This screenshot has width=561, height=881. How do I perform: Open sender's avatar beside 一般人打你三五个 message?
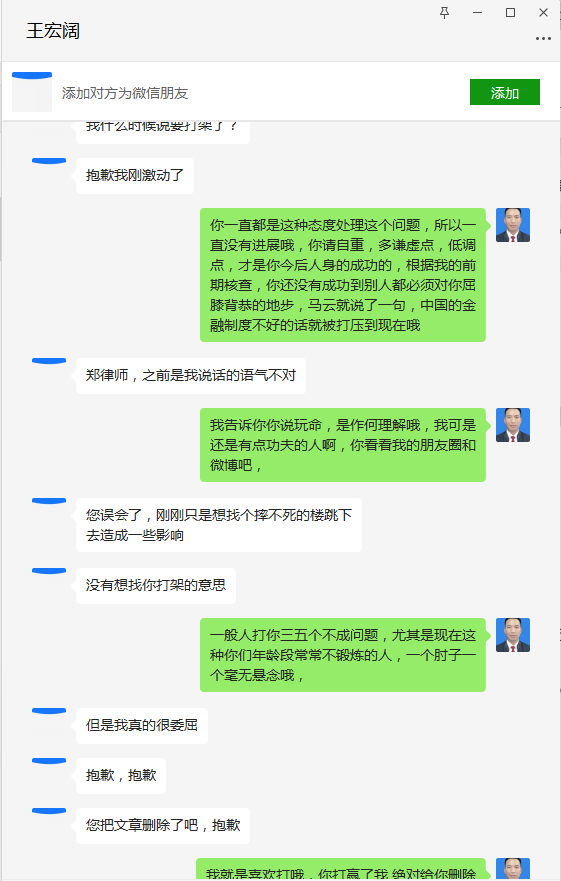tap(513, 635)
